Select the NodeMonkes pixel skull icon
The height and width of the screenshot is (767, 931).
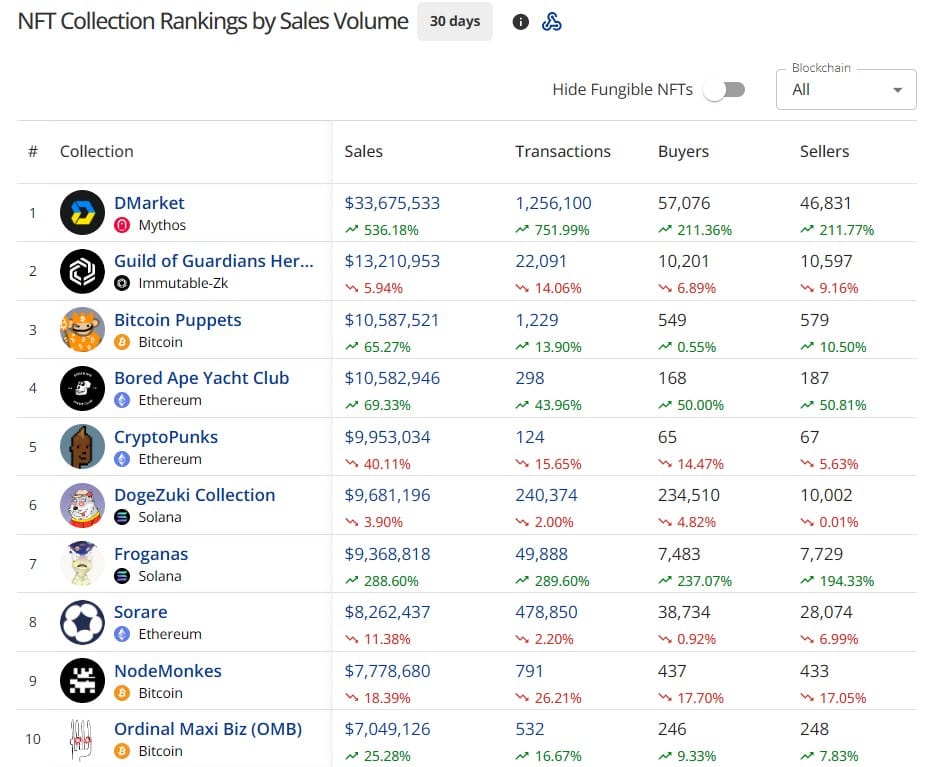(x=82, y=680)
